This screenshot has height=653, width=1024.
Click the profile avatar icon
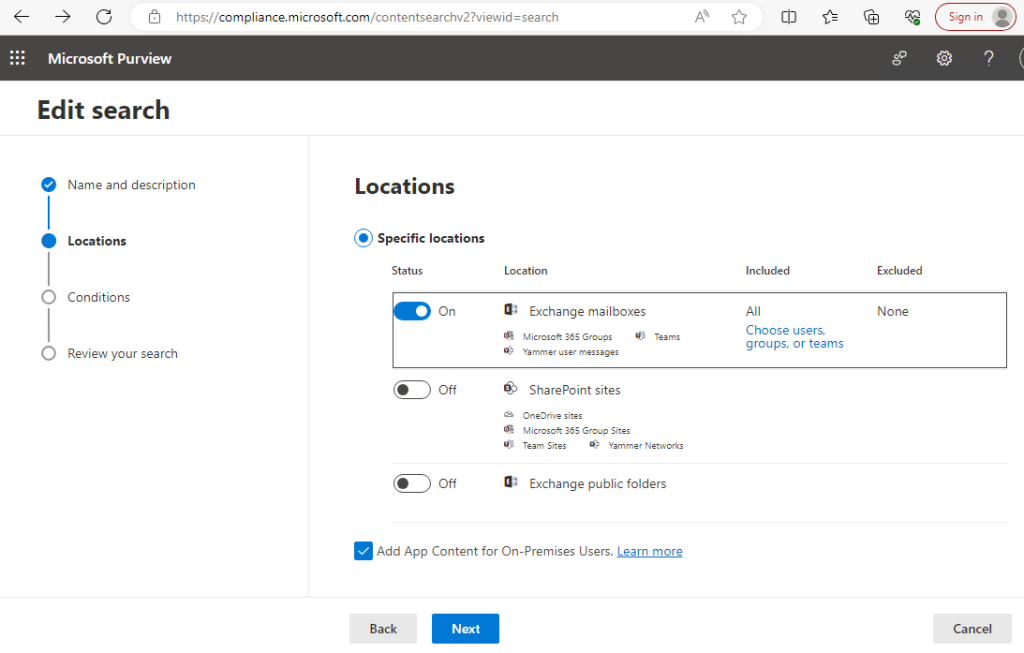[1002, 17]
